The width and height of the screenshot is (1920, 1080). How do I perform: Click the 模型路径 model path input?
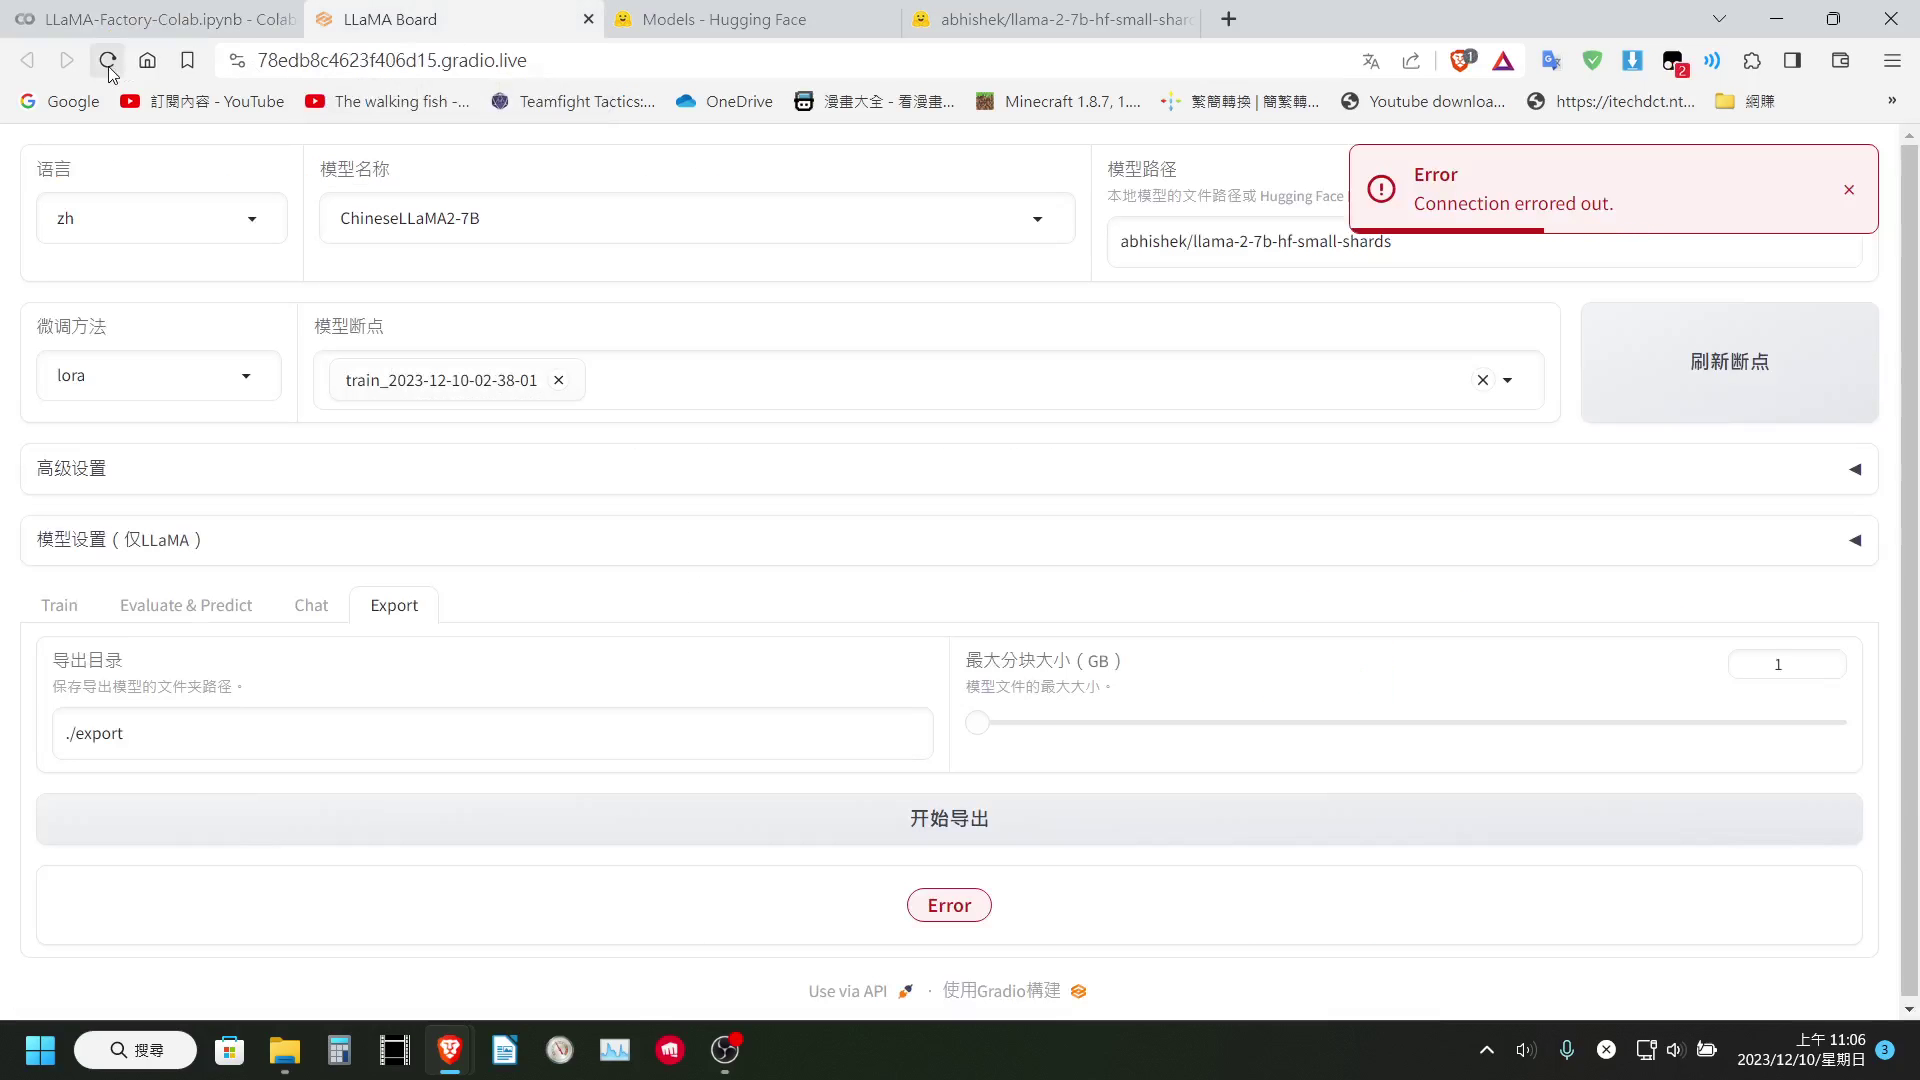point(1484,242)
